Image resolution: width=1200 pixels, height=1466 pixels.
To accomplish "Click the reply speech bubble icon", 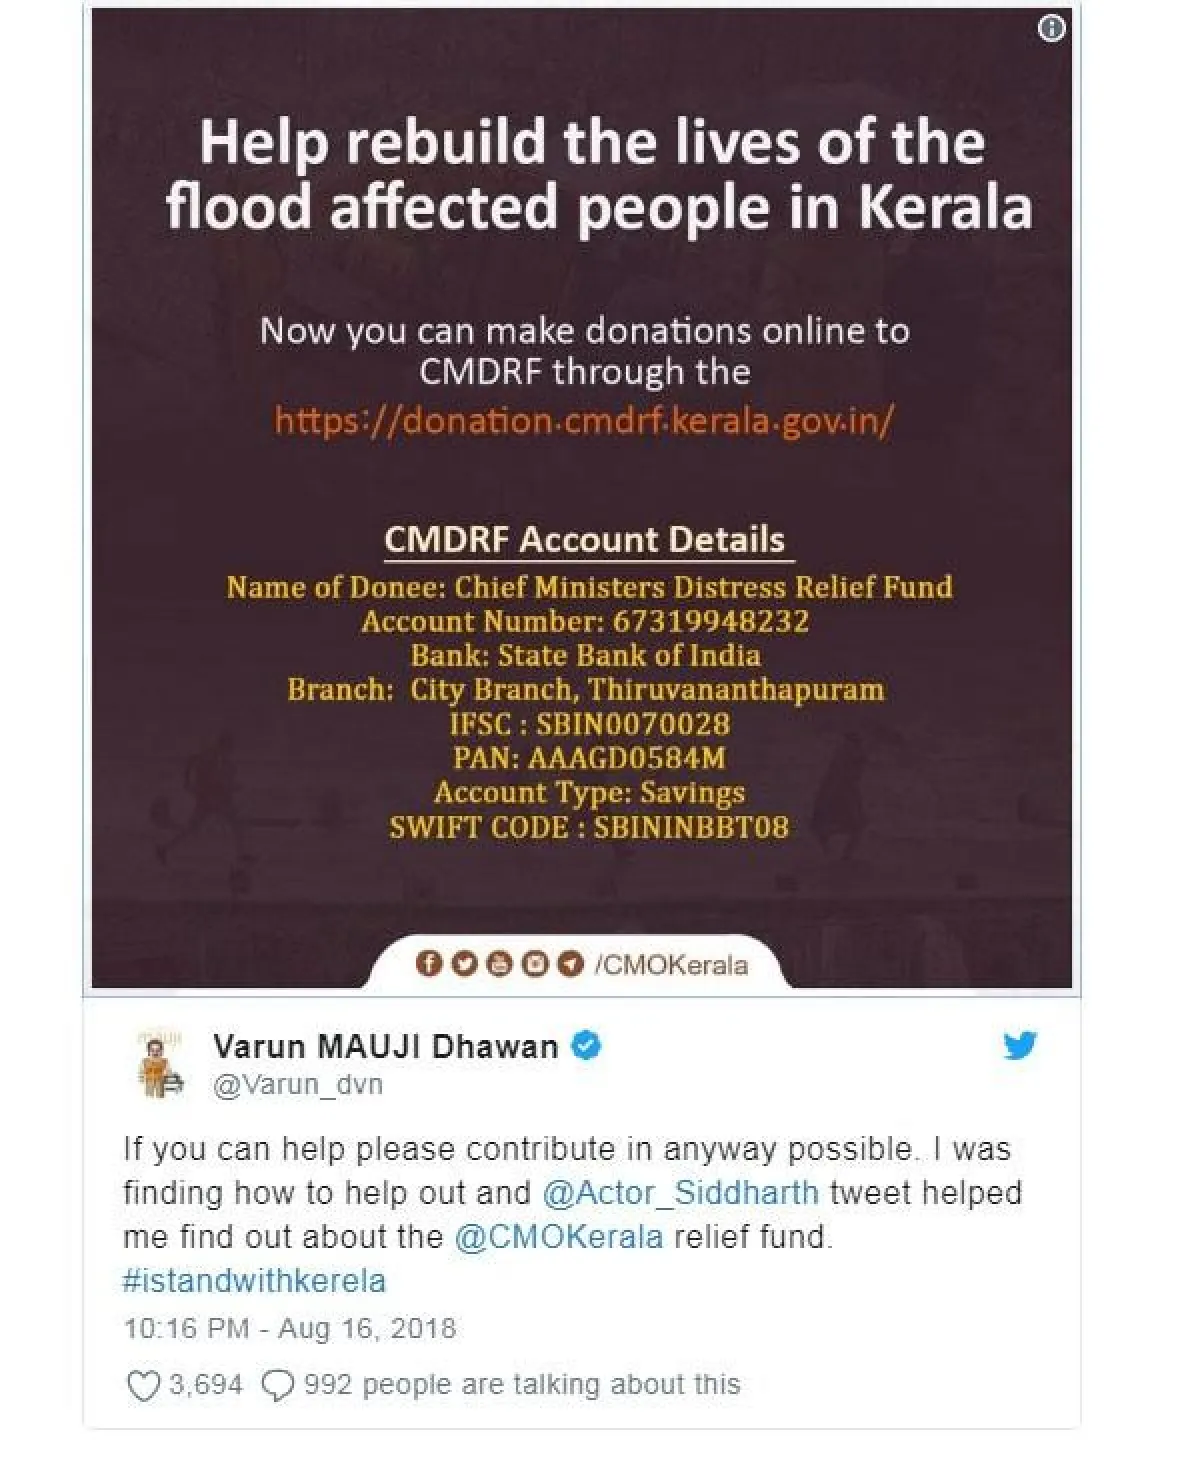I will [277, 1386].
